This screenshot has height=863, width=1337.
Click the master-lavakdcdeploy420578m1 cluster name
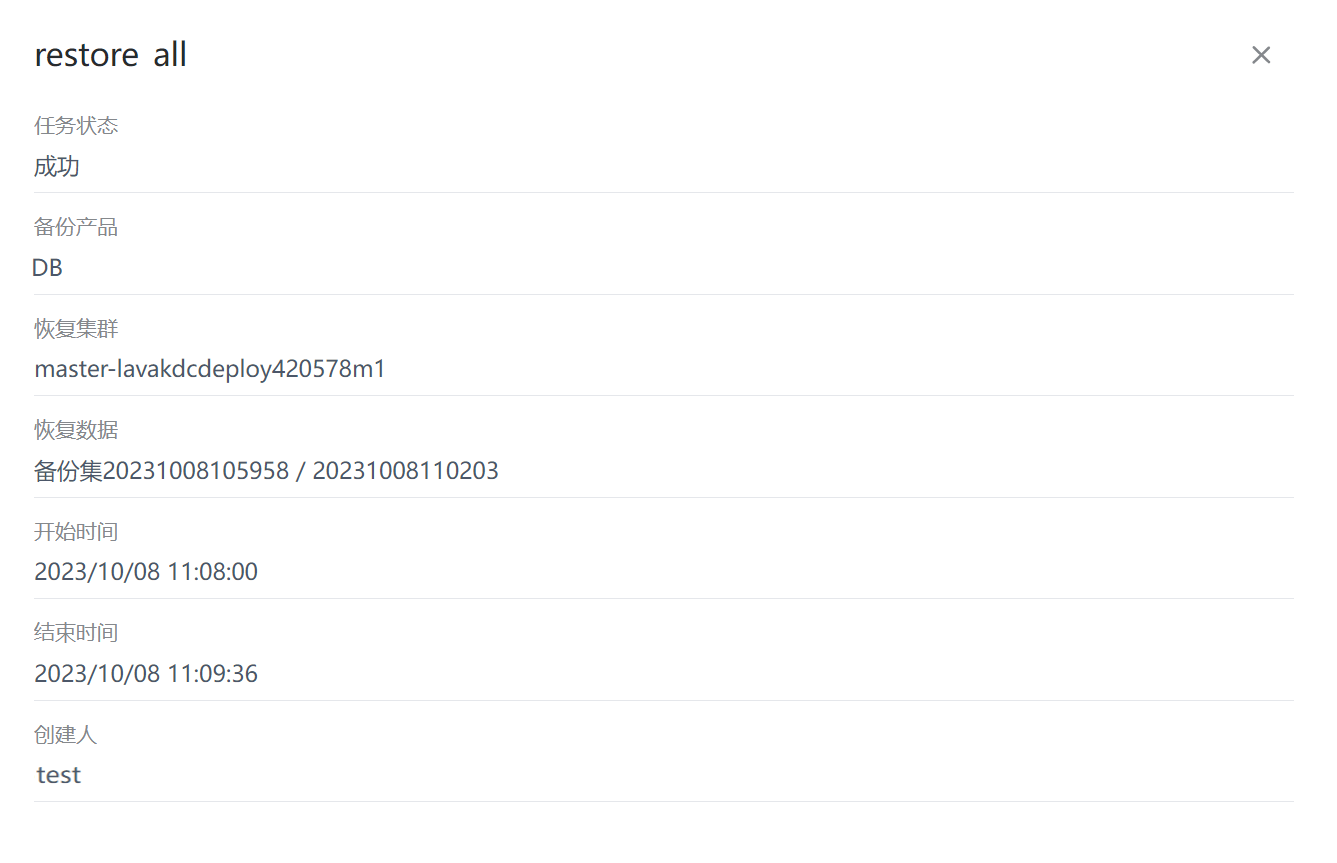[x=210, y=369]
